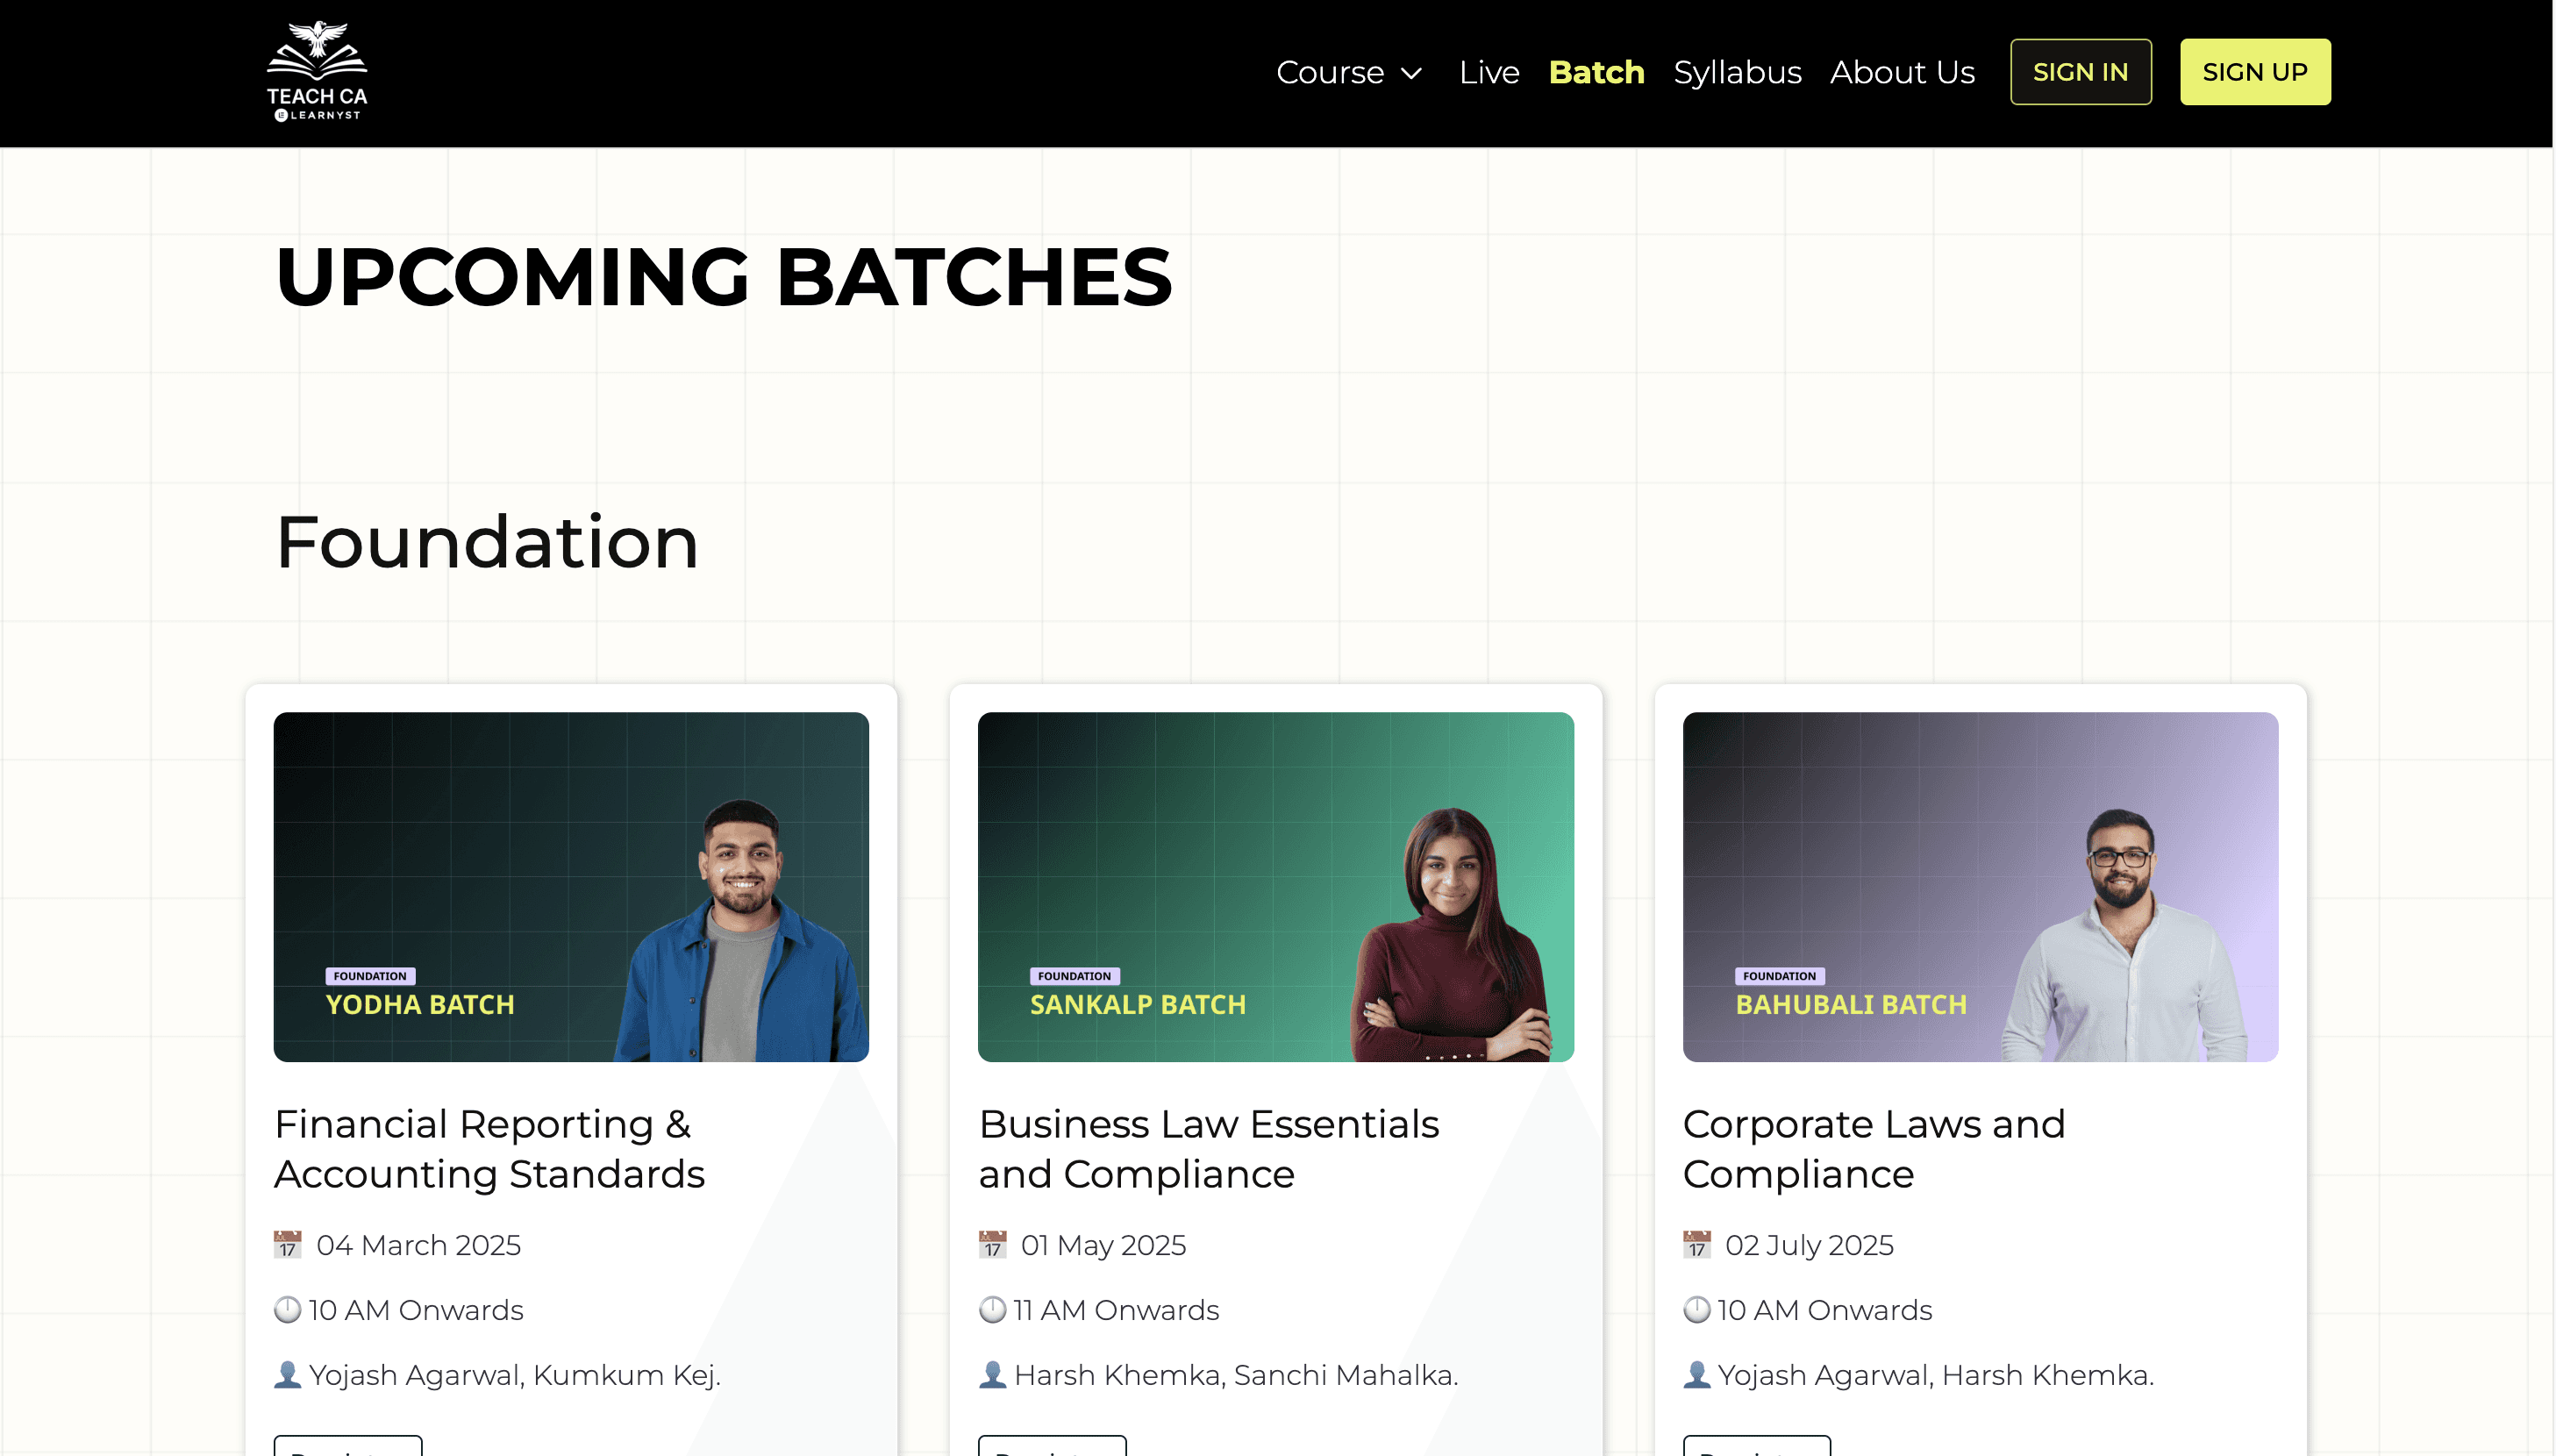
Task: Open the Sankalp Batch banner image
Action: (x=1275, y=886)
